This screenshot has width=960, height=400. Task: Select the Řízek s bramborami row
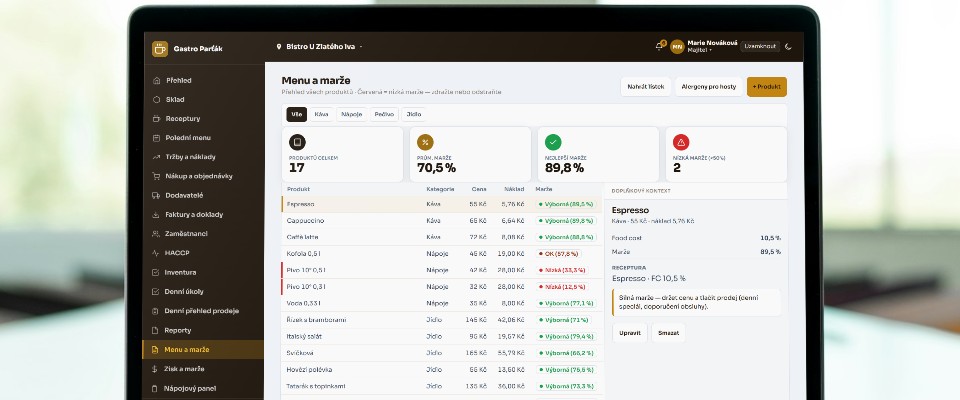(x=442, y=320)
